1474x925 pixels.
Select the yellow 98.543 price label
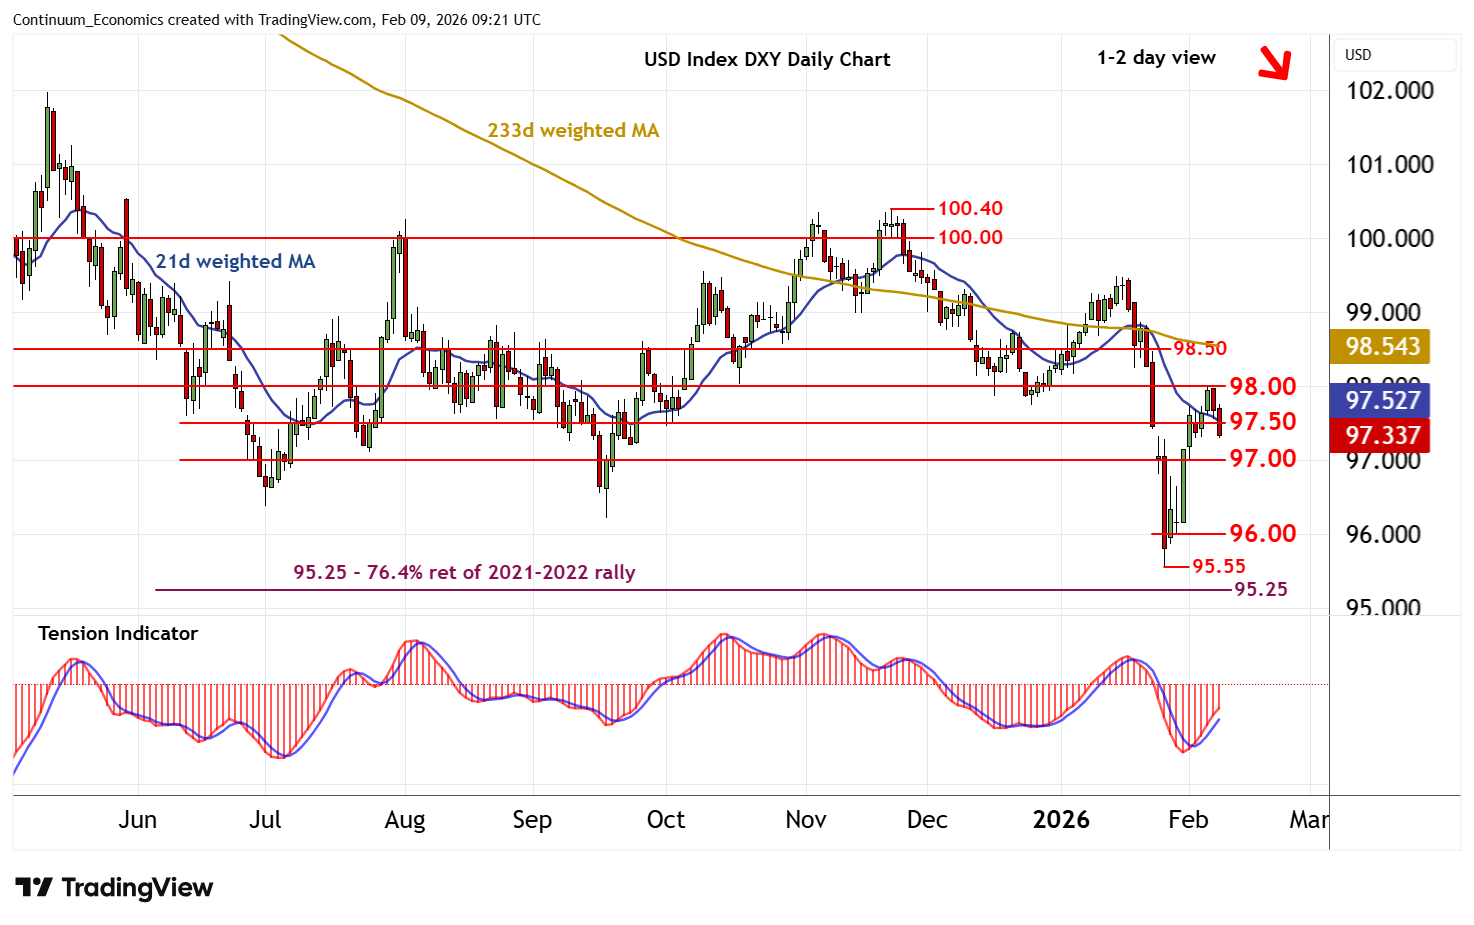pyautogui.click(x=1379, y=347)
